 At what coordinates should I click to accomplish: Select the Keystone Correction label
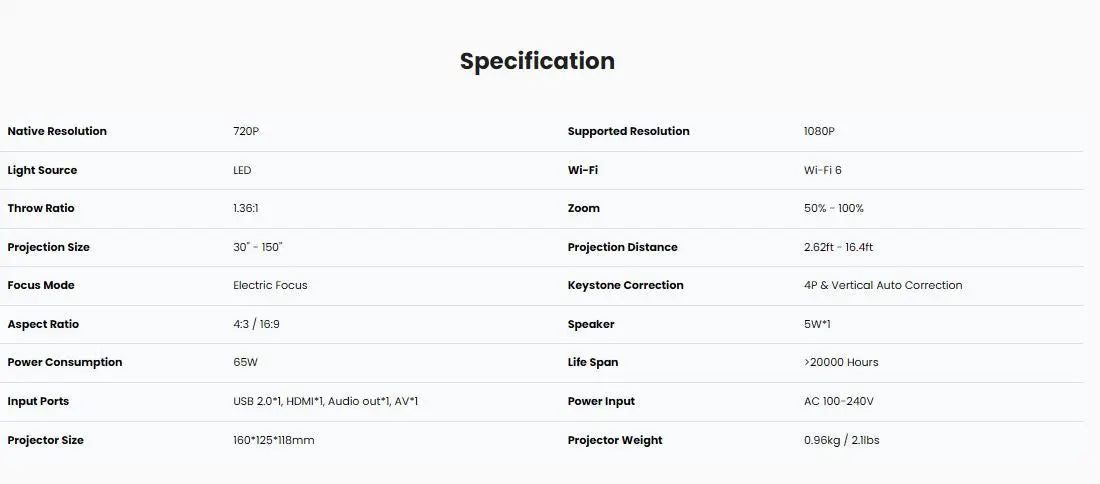tap(625, 285)
